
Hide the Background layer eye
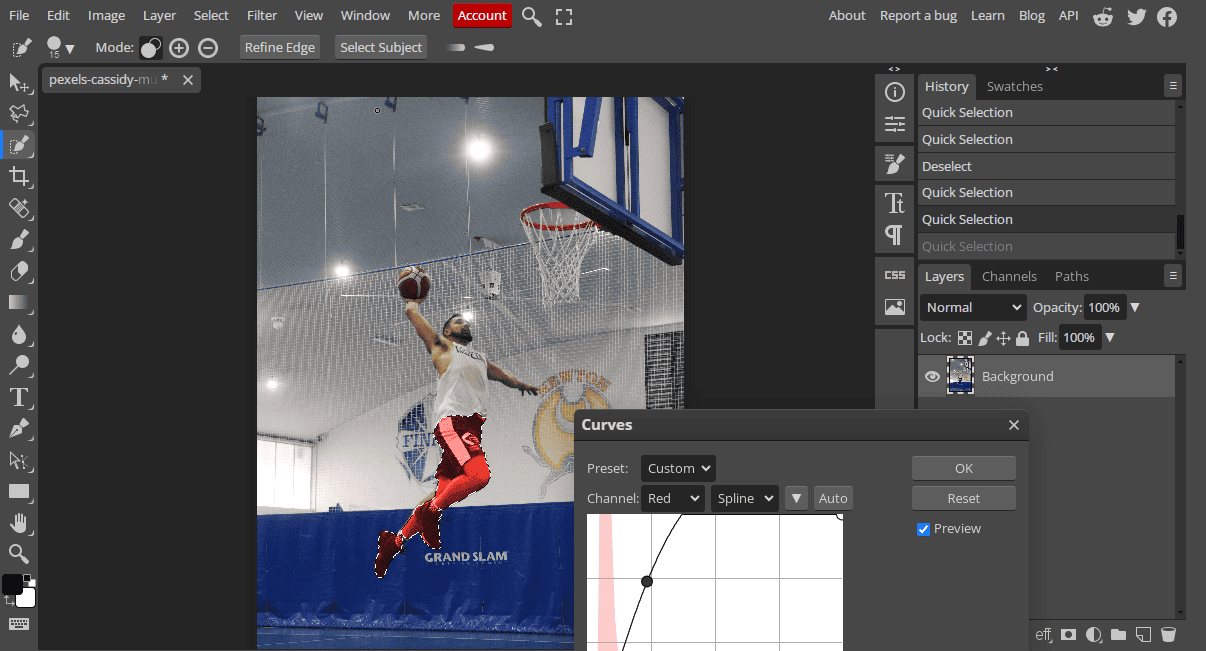[x=932, y=377]
